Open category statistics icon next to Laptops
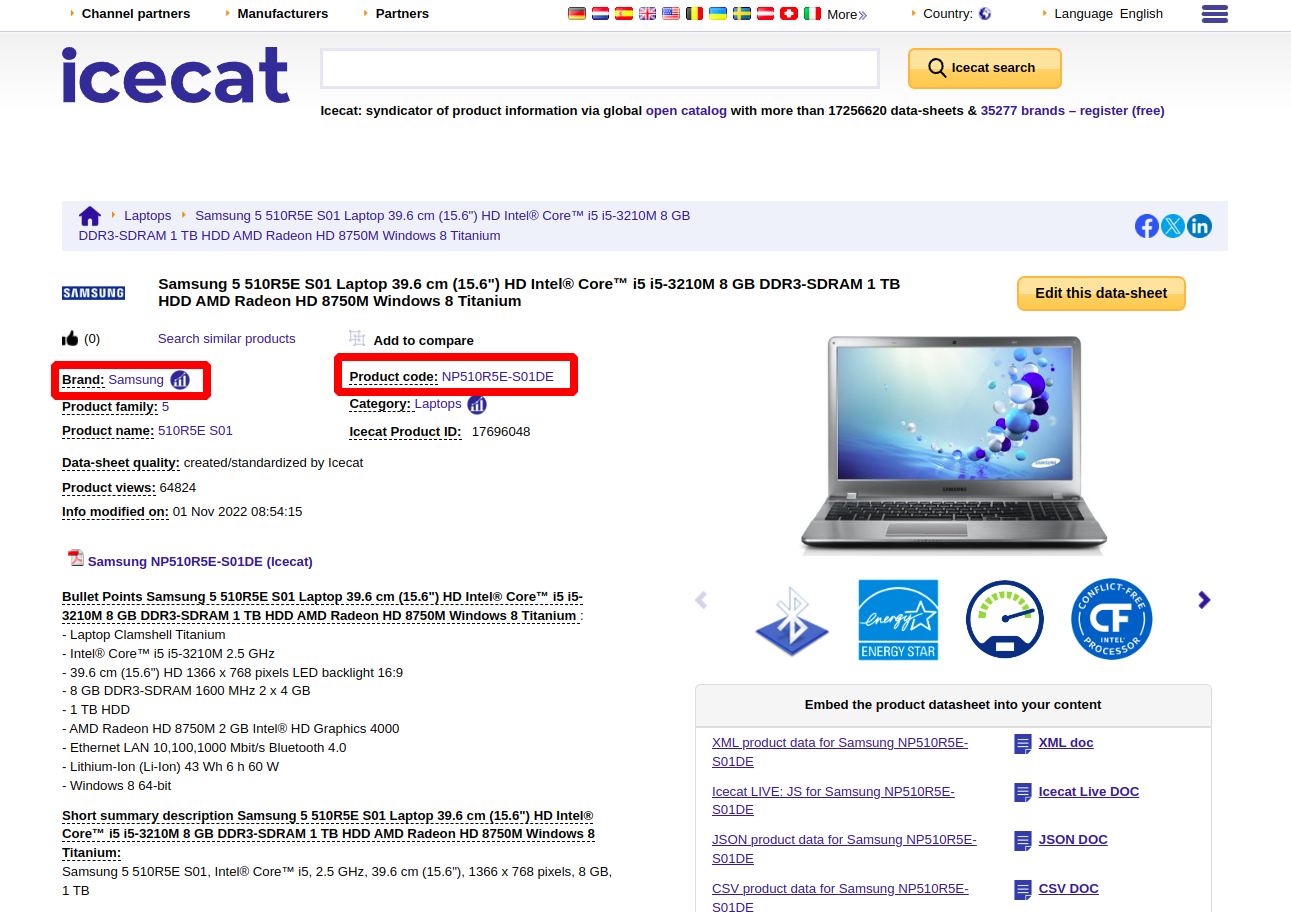The image size is (1291, 912). pos(477,405)
